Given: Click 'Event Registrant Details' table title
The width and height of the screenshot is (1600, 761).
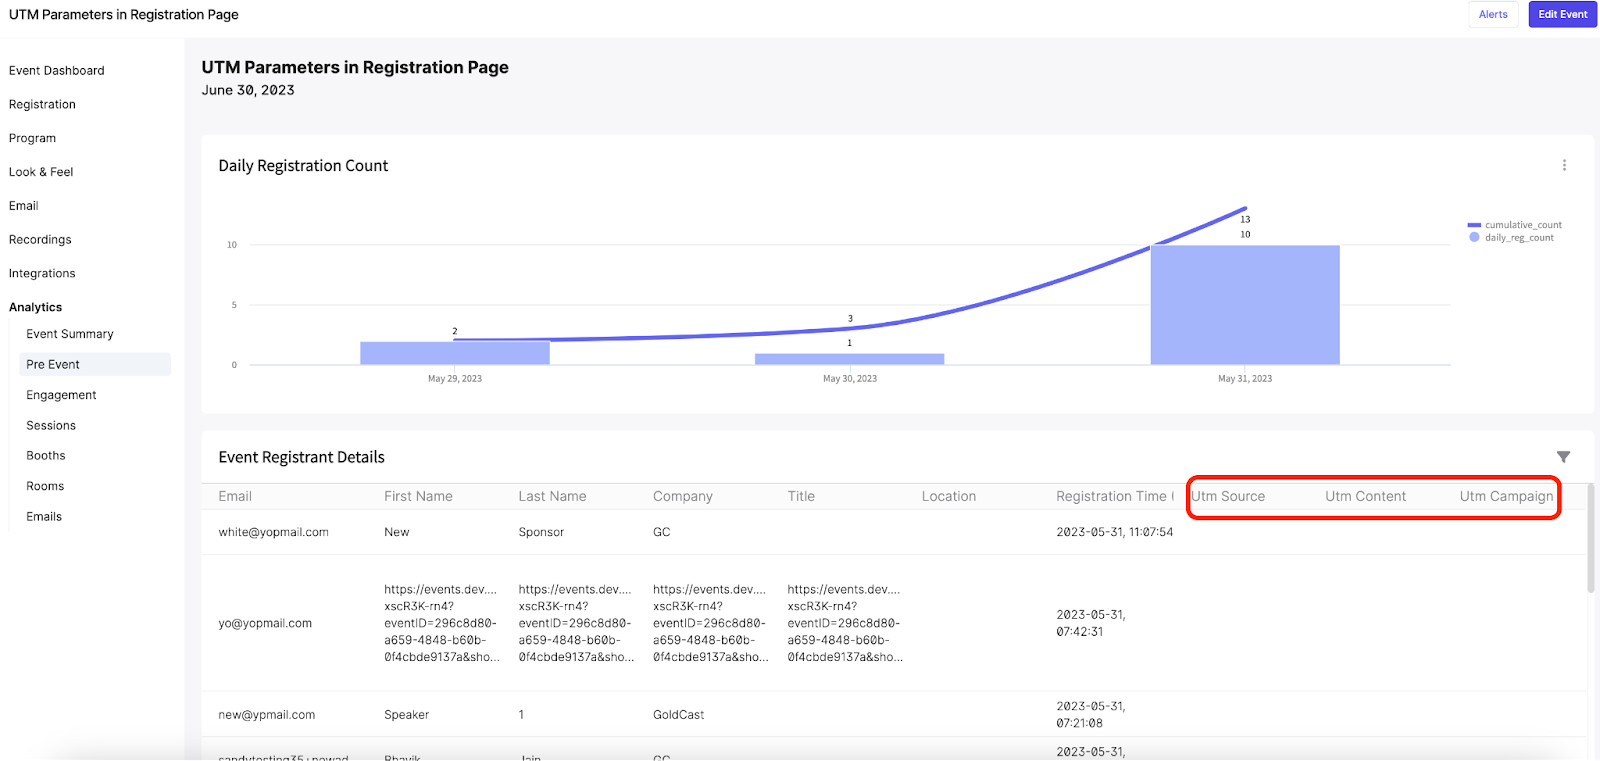Looking at the screenshot, I should click(x=301, y=457).
